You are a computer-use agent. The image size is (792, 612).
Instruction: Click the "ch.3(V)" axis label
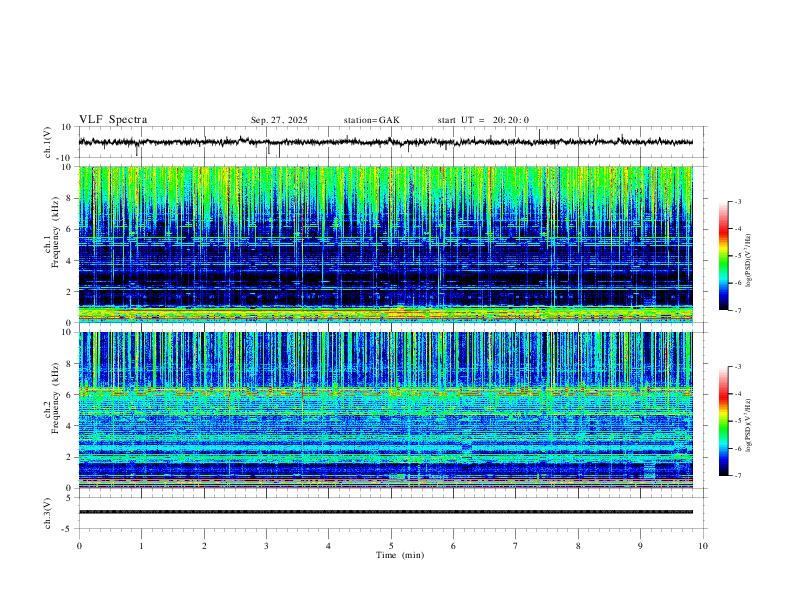point(48,513)
